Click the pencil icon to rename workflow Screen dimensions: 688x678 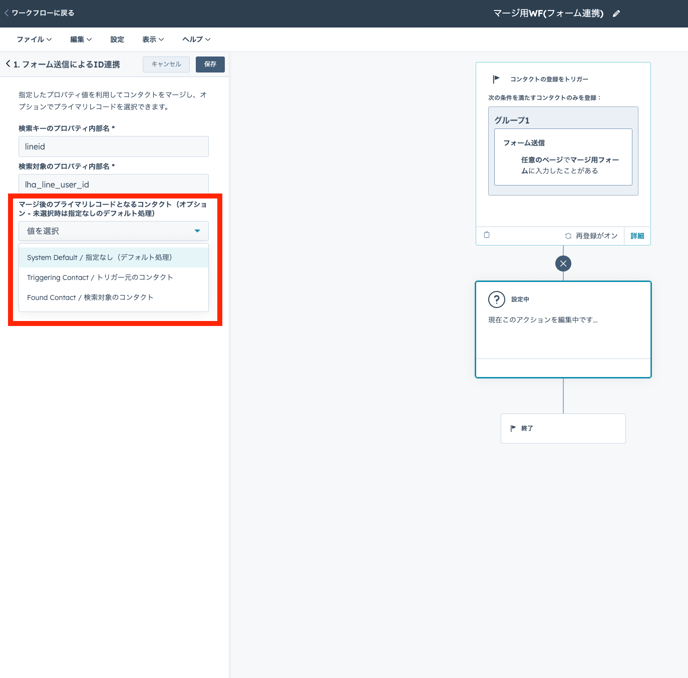[616, 14]
